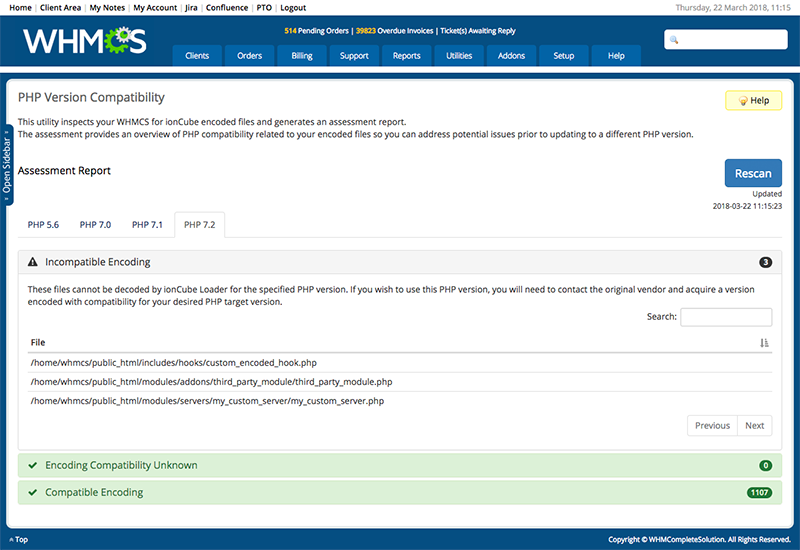This screenshot has width=800, height=550.
Task: Click the Assessment Report heading
Action: [64, 170]
